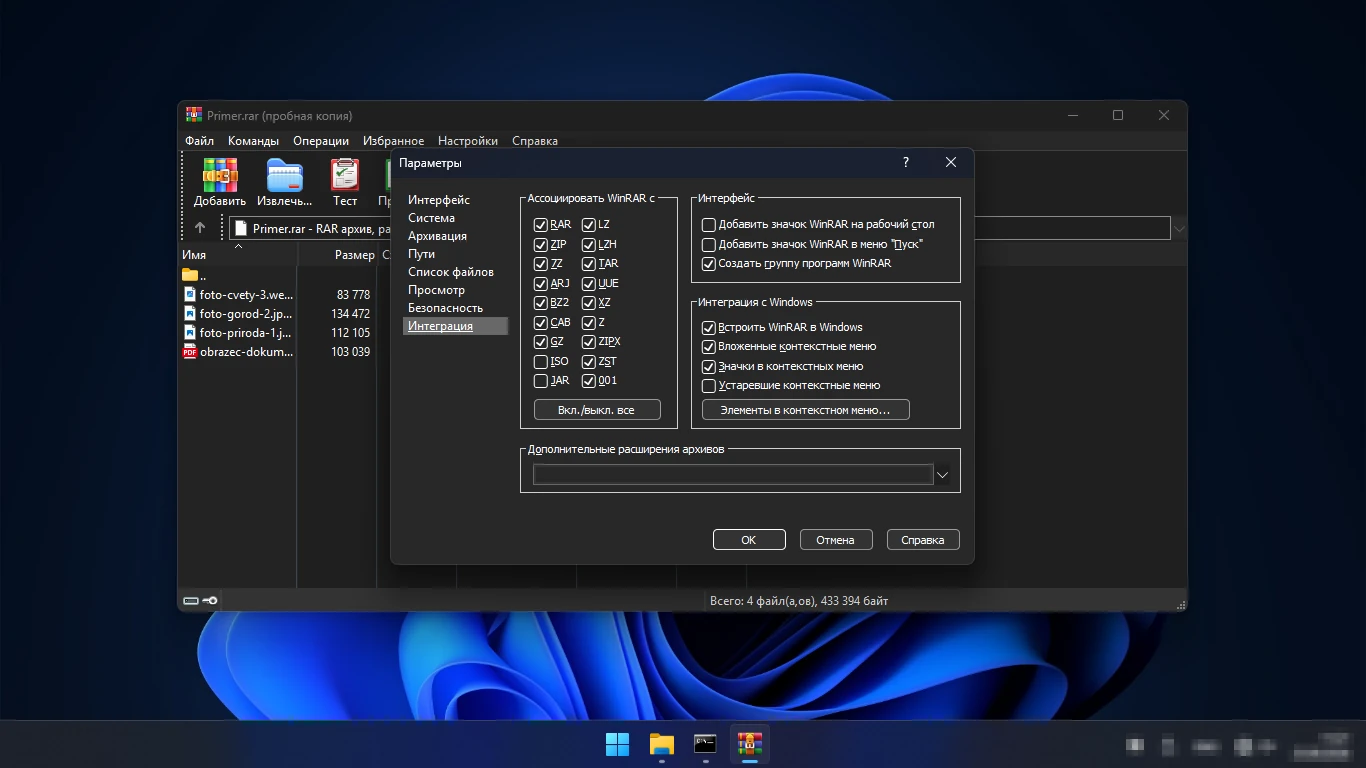Click the file size value 103 039
Image resolution: width=1366 pixels, height=768 pixels.
(350, 352)
